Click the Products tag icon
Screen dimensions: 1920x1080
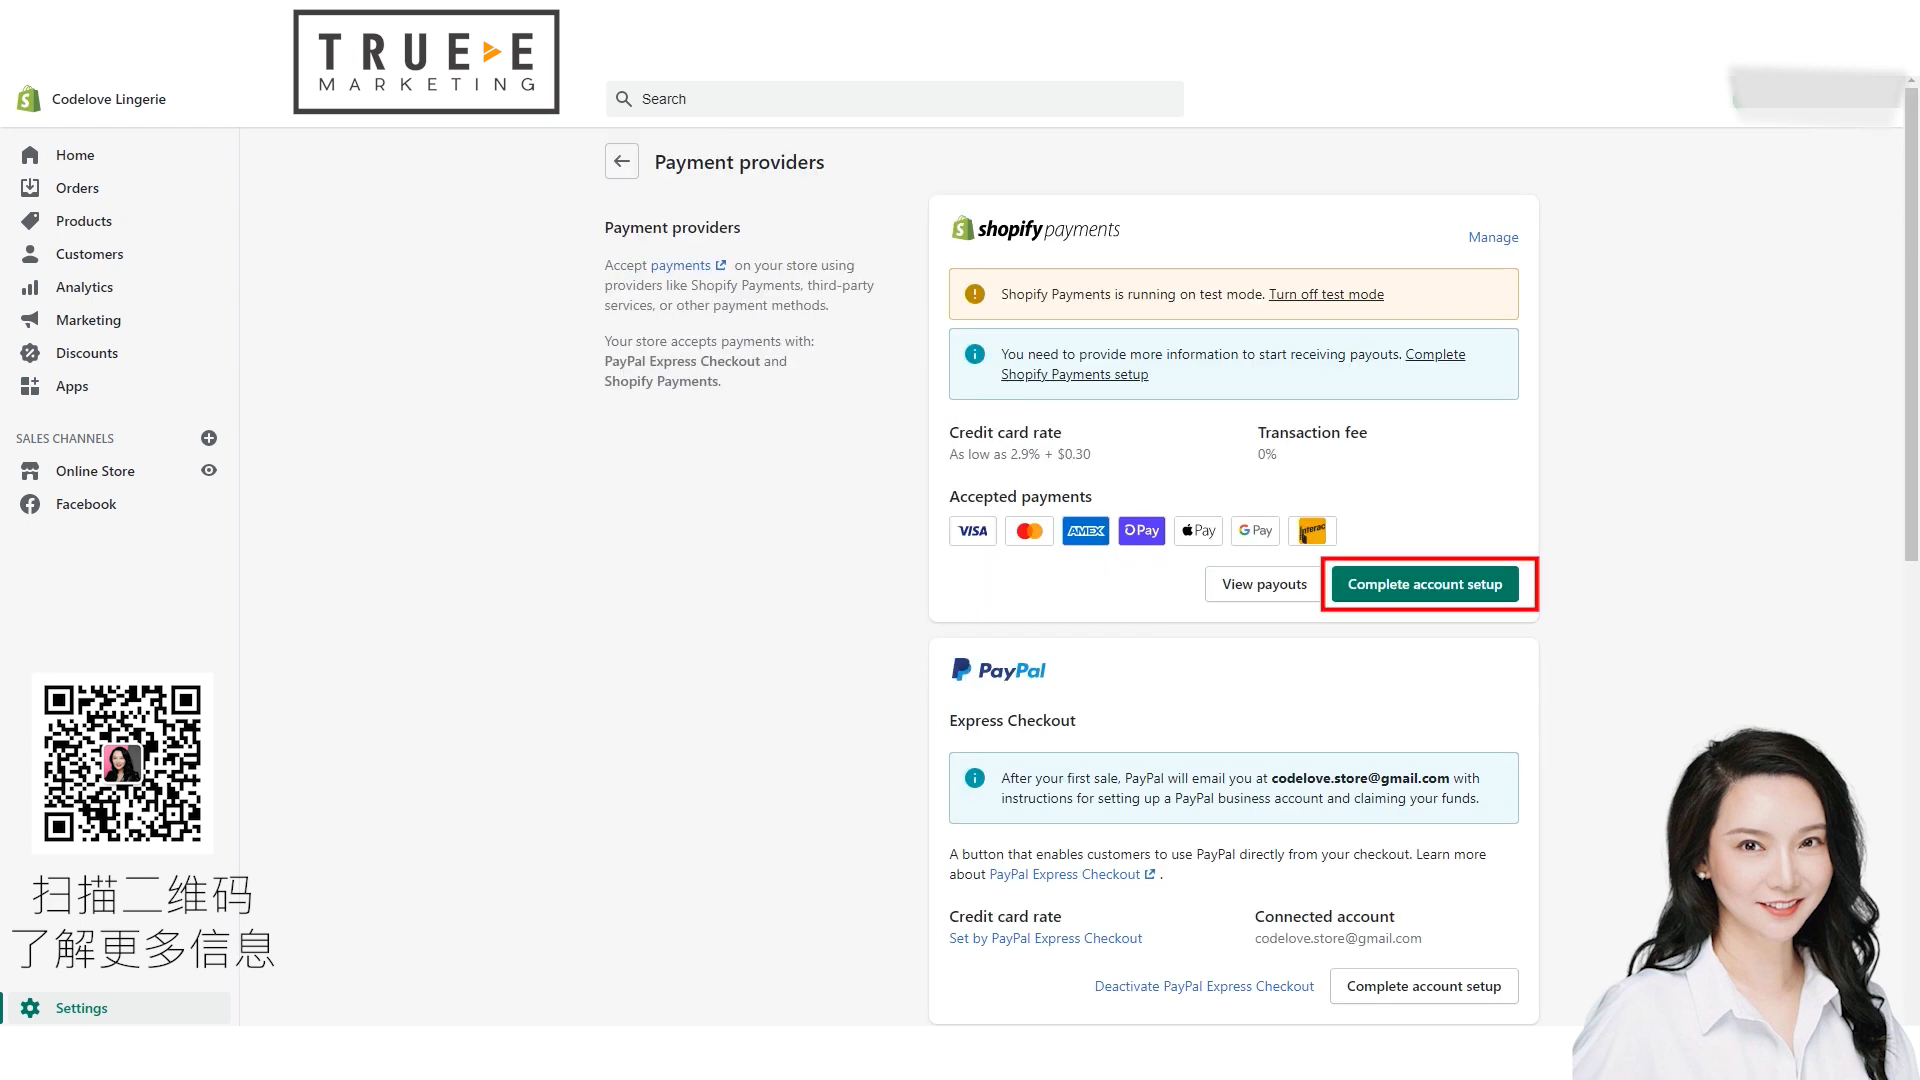(x=31, y=221)
